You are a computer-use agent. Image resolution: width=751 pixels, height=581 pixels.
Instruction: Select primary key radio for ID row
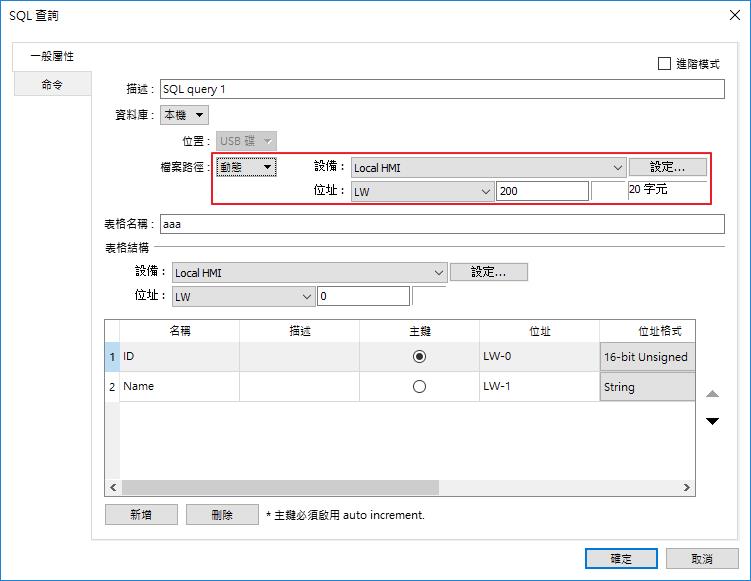(419, 357)
